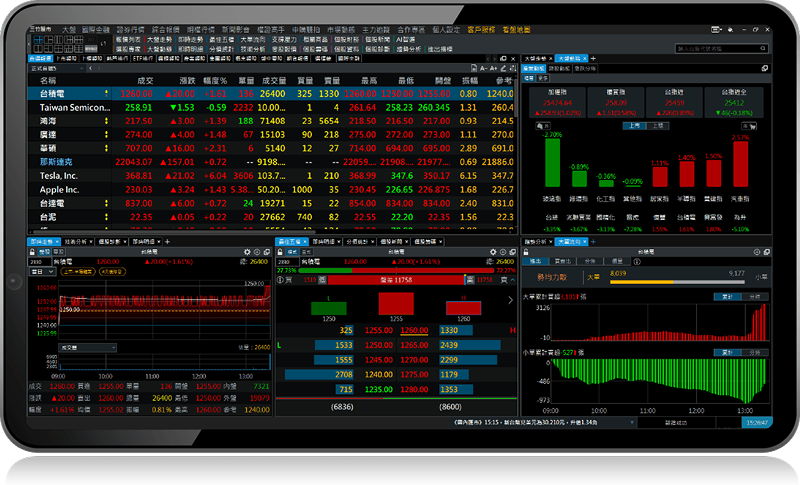Toggle lock icon in best-five-quotes panel
This screenshot has height=485, width=800.
click(280, 252)
